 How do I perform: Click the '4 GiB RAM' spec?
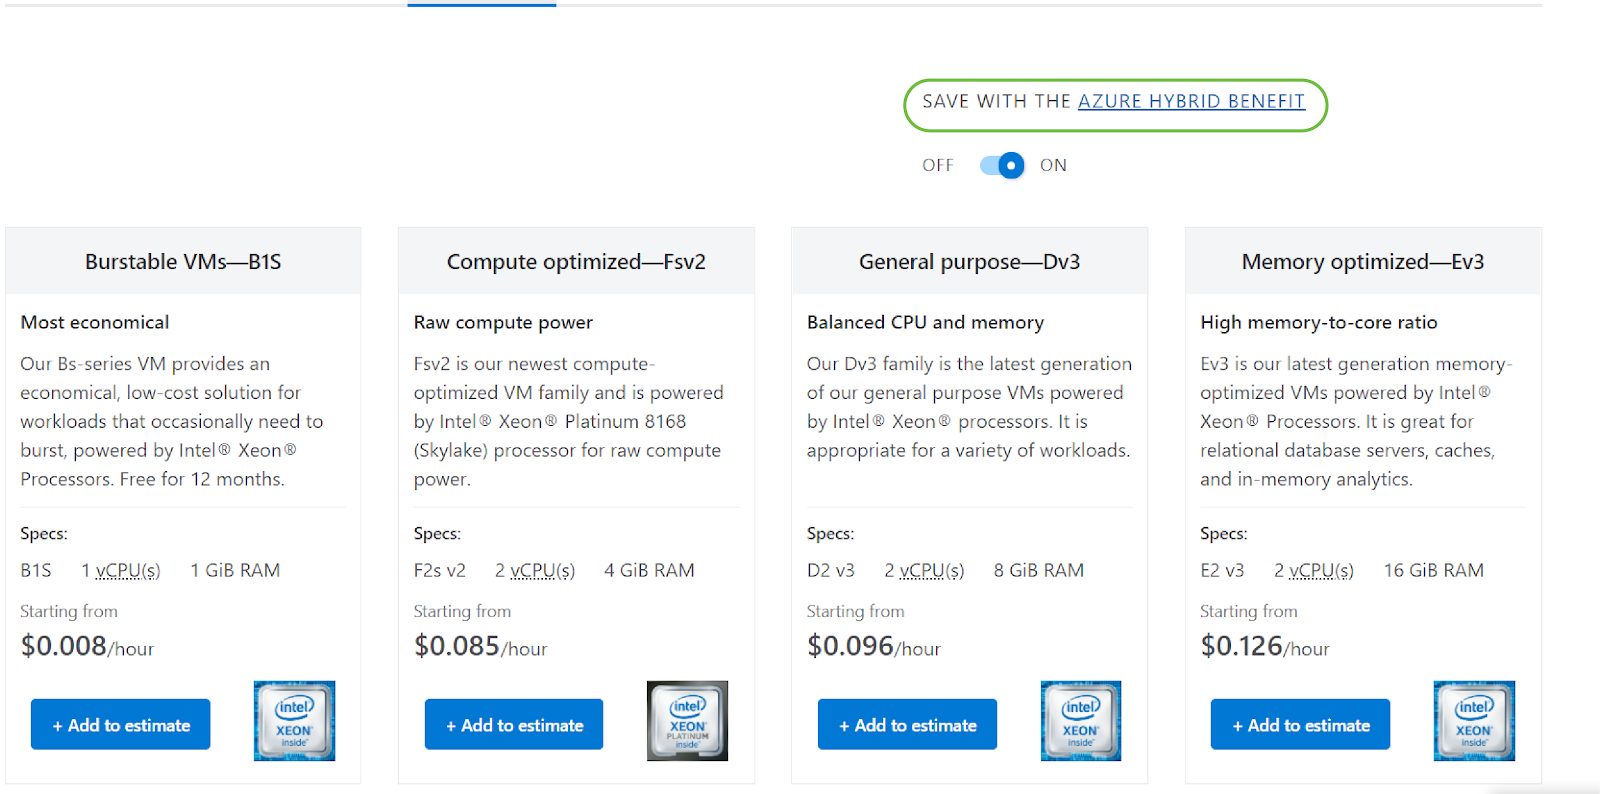[649, 570]
